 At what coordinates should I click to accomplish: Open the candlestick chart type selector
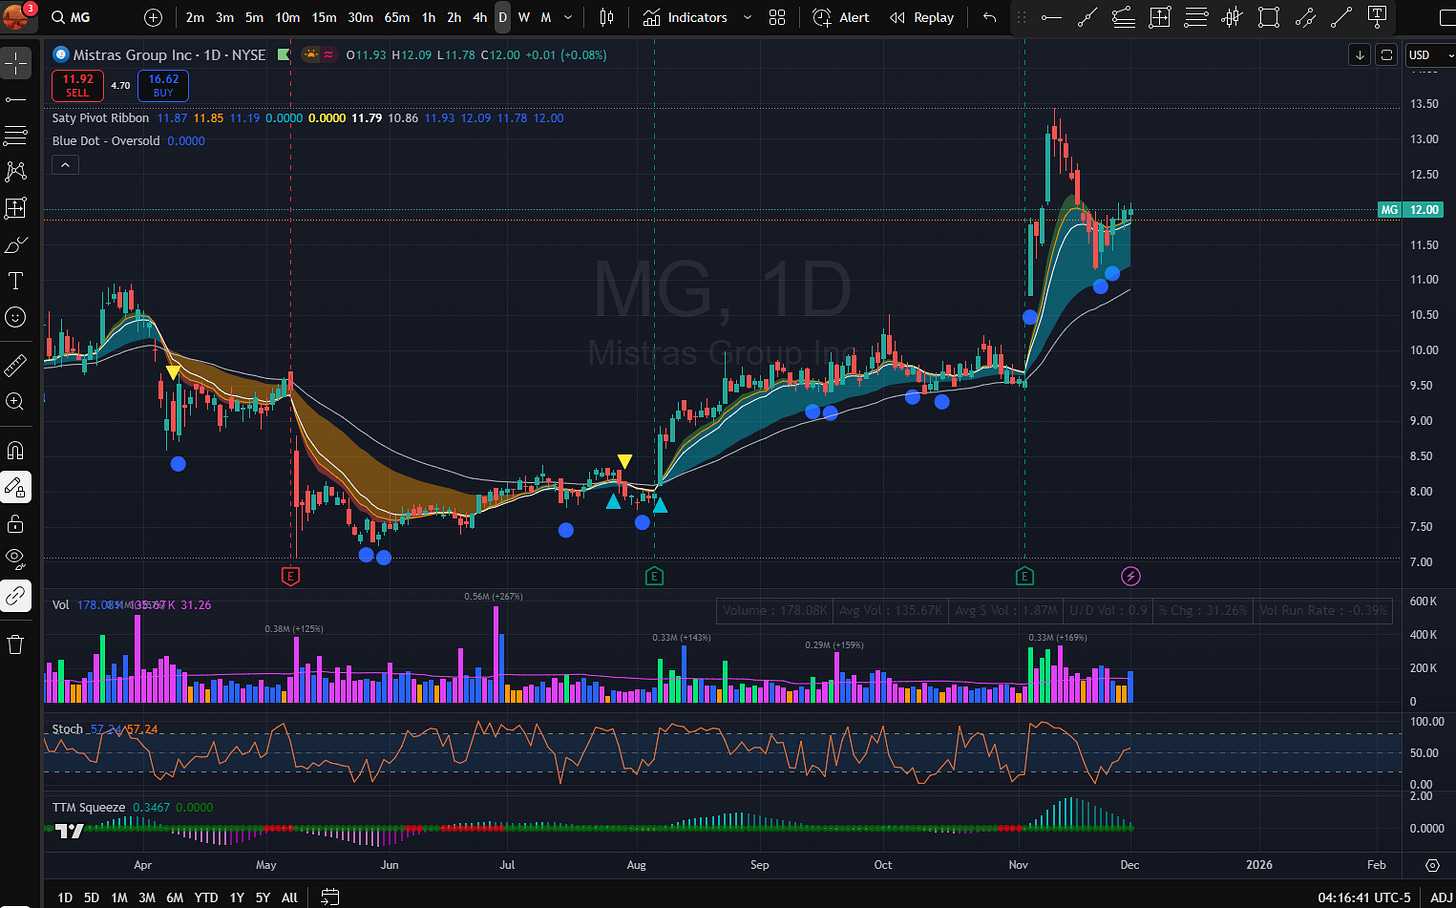(x=607, y=17)
